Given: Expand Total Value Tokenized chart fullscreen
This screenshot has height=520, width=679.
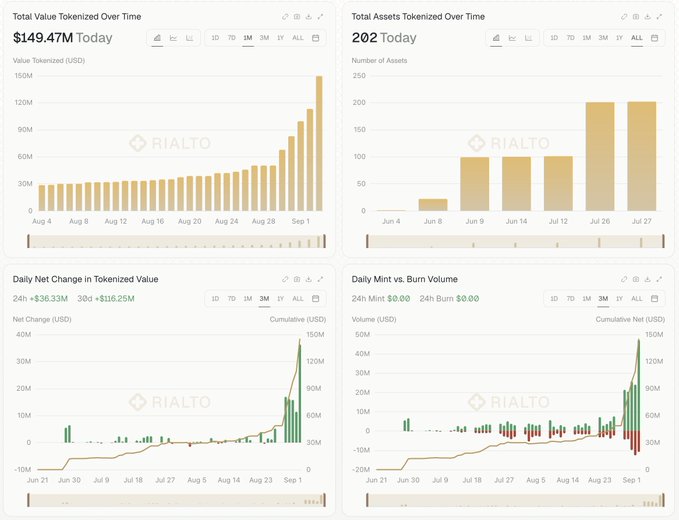Looking at the screenshot, I should coord(320,16).
